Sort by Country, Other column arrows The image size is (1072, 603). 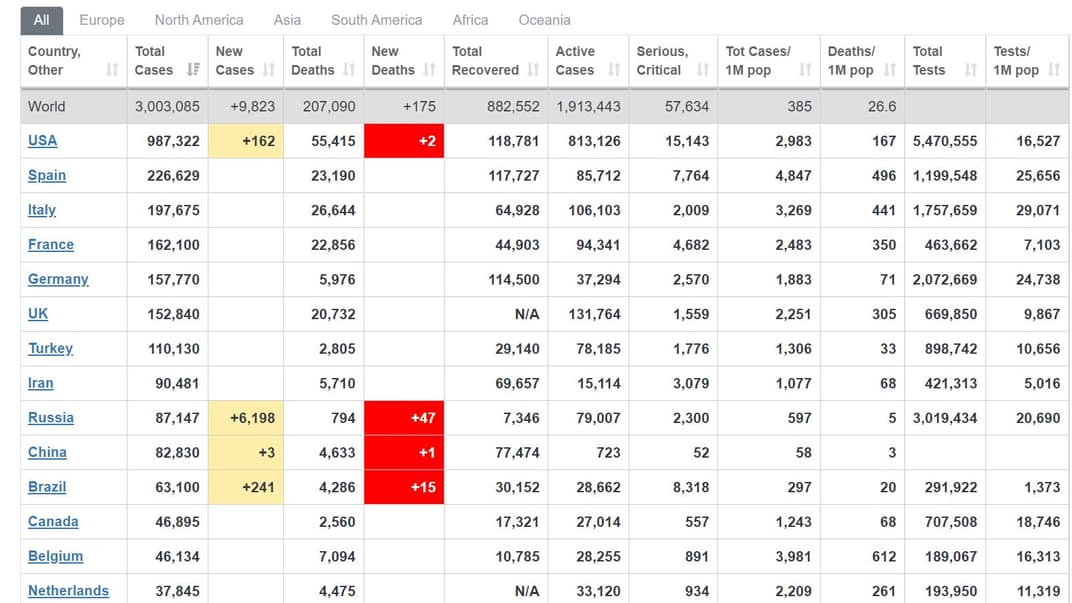tap(112, 70)
